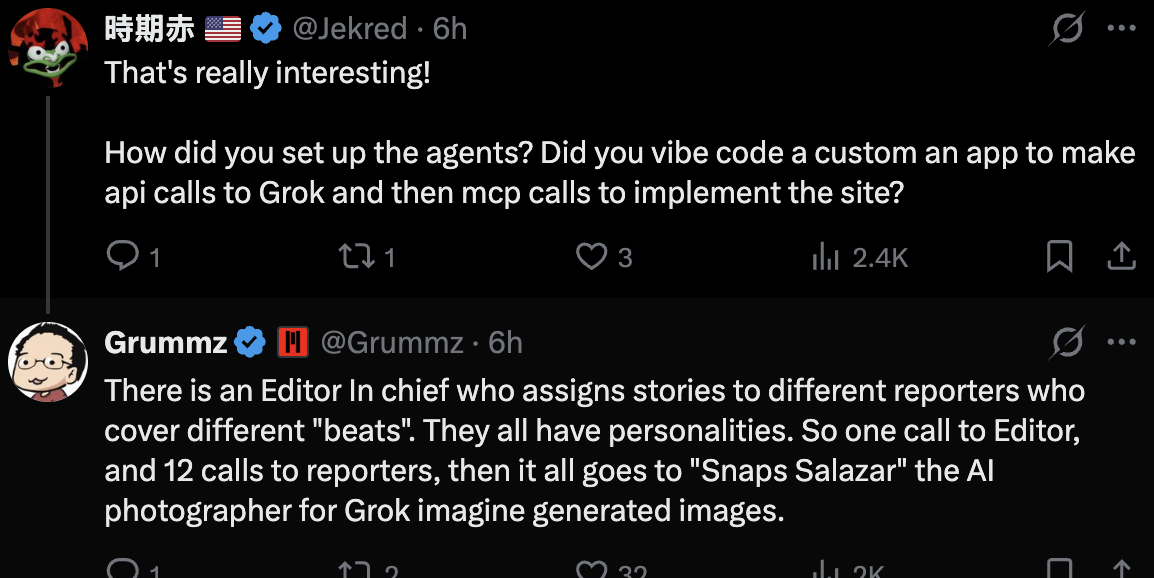Open Jekred's frog profile avatar
This screenshot has height=578, width=1154.
[x=48, y=48]
